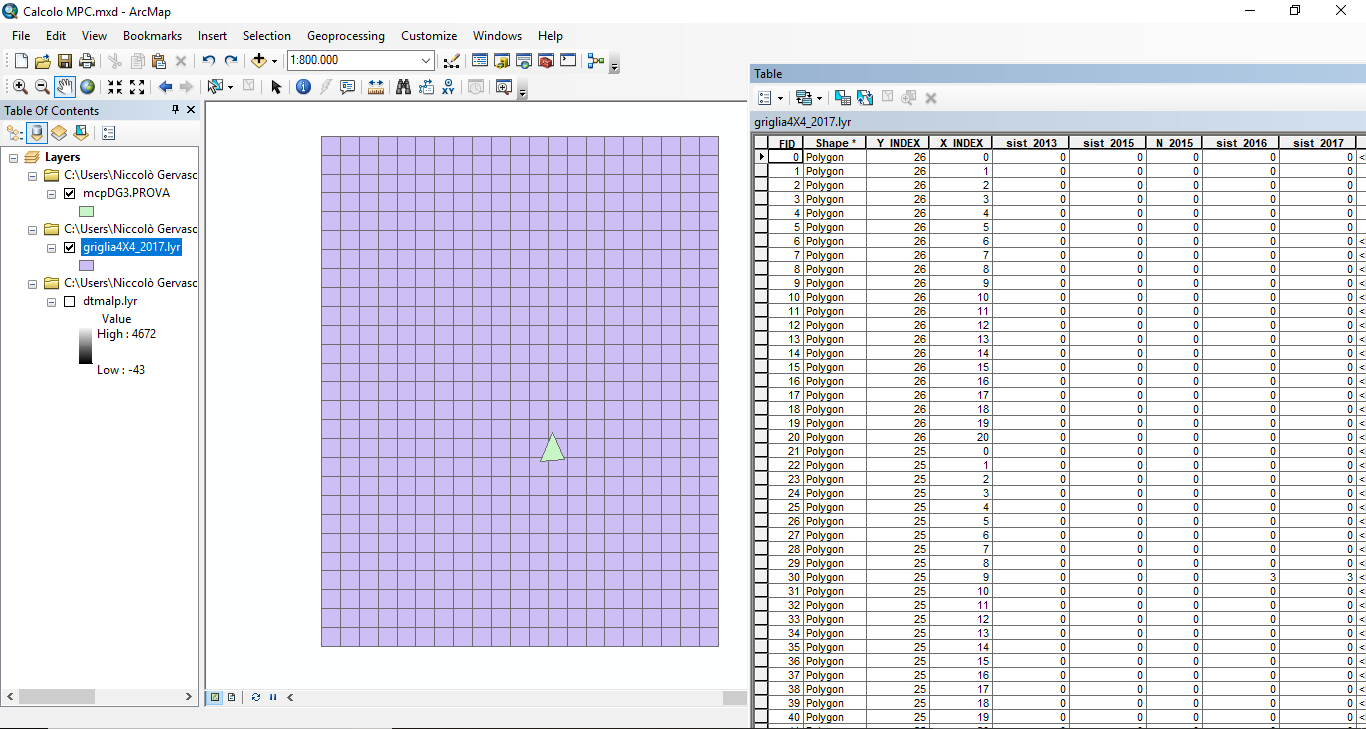Hide the griglia4X4_2017.lyr layer
The image size is (1366, 729).
click(x=69, y=248)
